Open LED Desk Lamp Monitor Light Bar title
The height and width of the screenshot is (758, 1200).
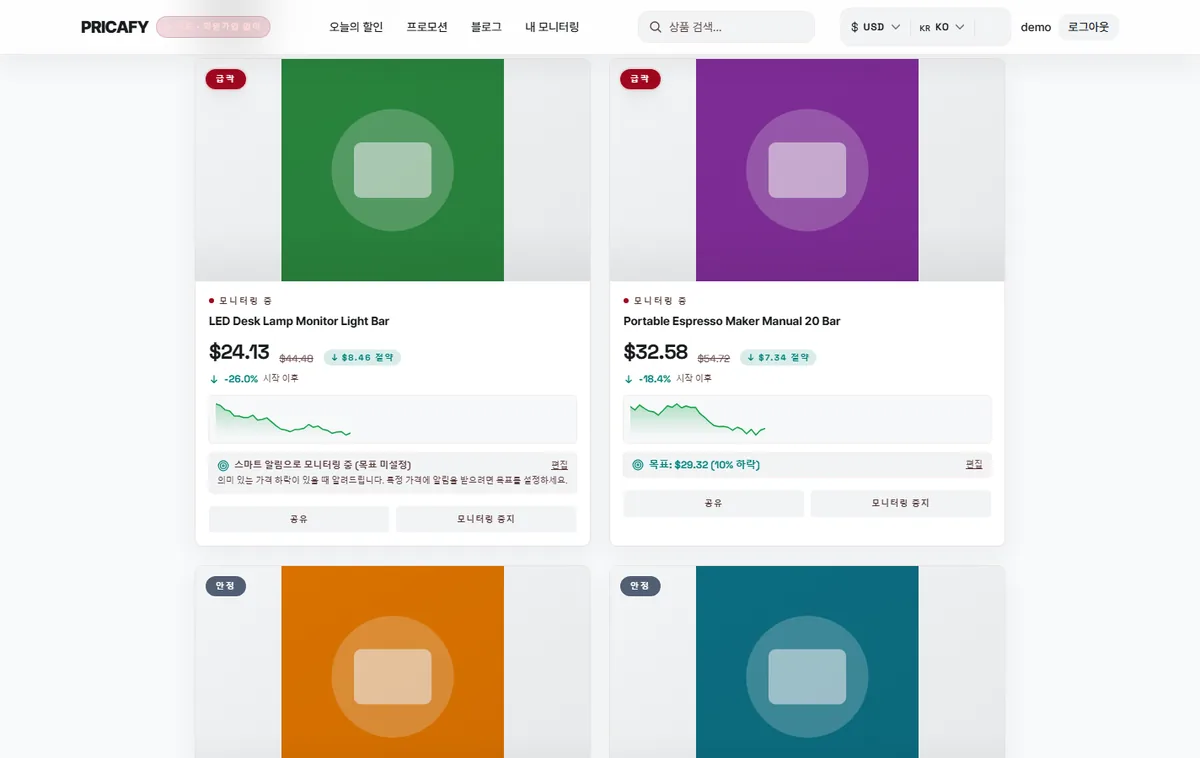click(299, 321)
